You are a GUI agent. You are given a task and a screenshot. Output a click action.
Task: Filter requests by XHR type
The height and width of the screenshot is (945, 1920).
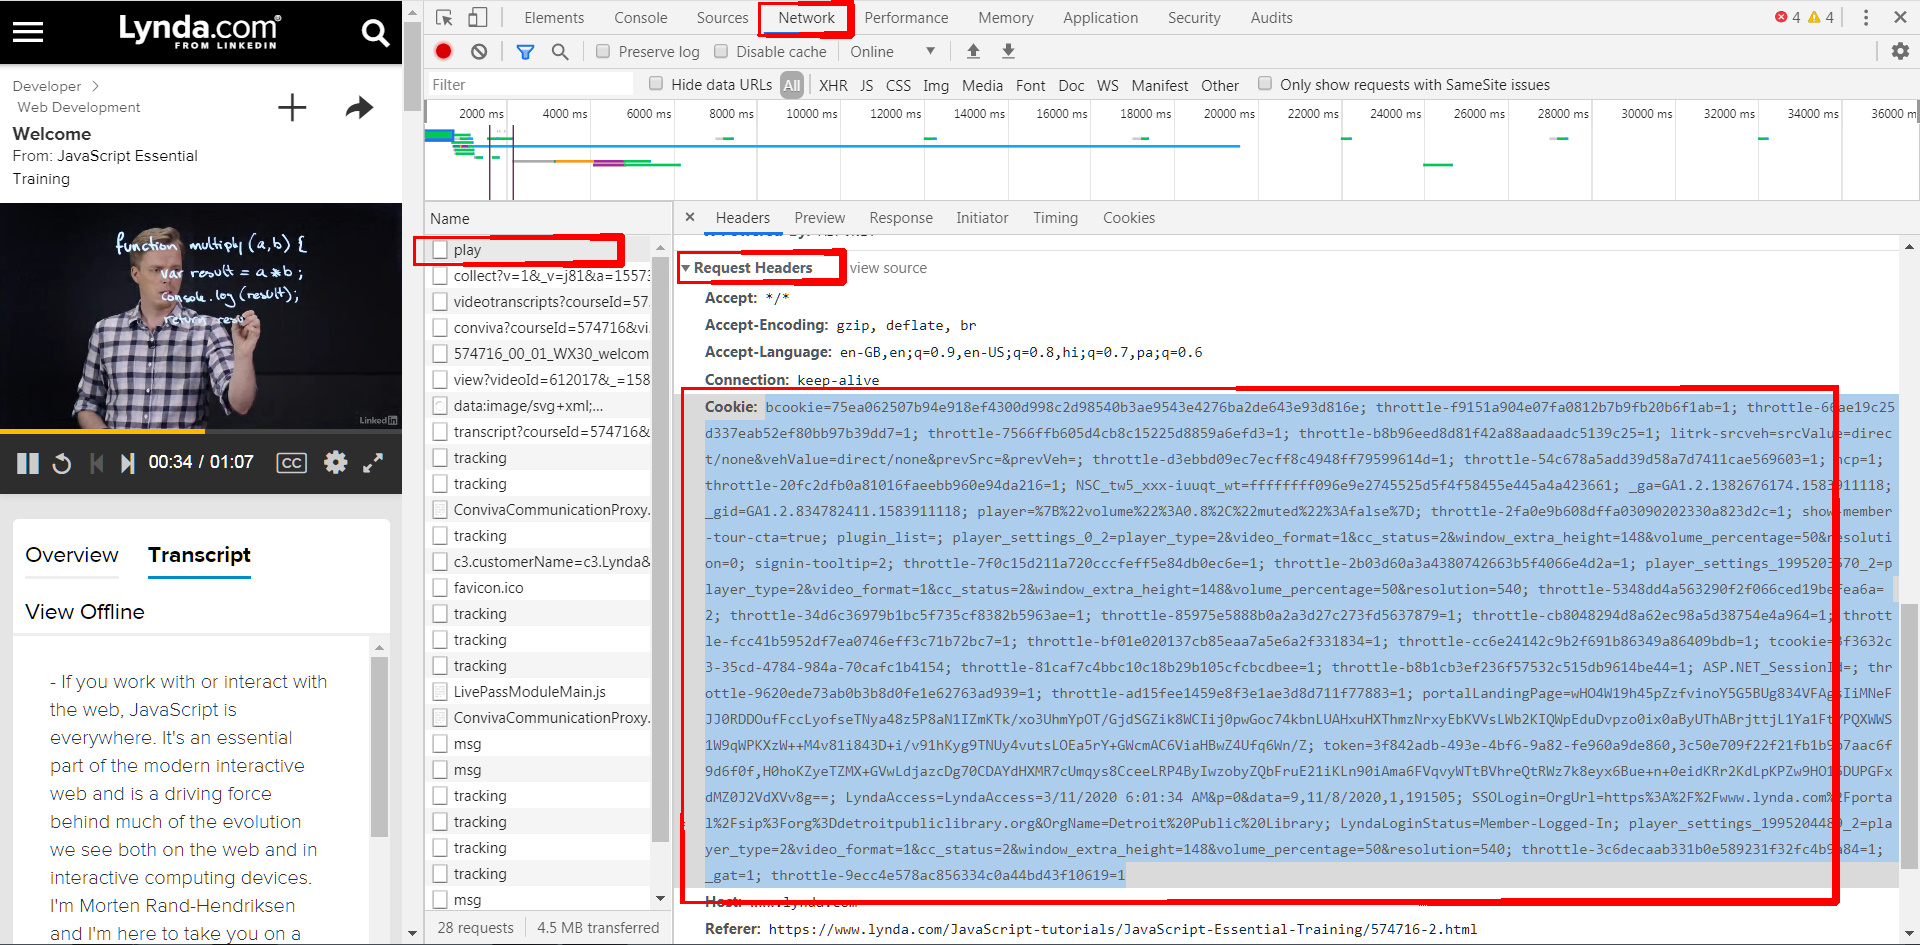click(x=833, y=85)
